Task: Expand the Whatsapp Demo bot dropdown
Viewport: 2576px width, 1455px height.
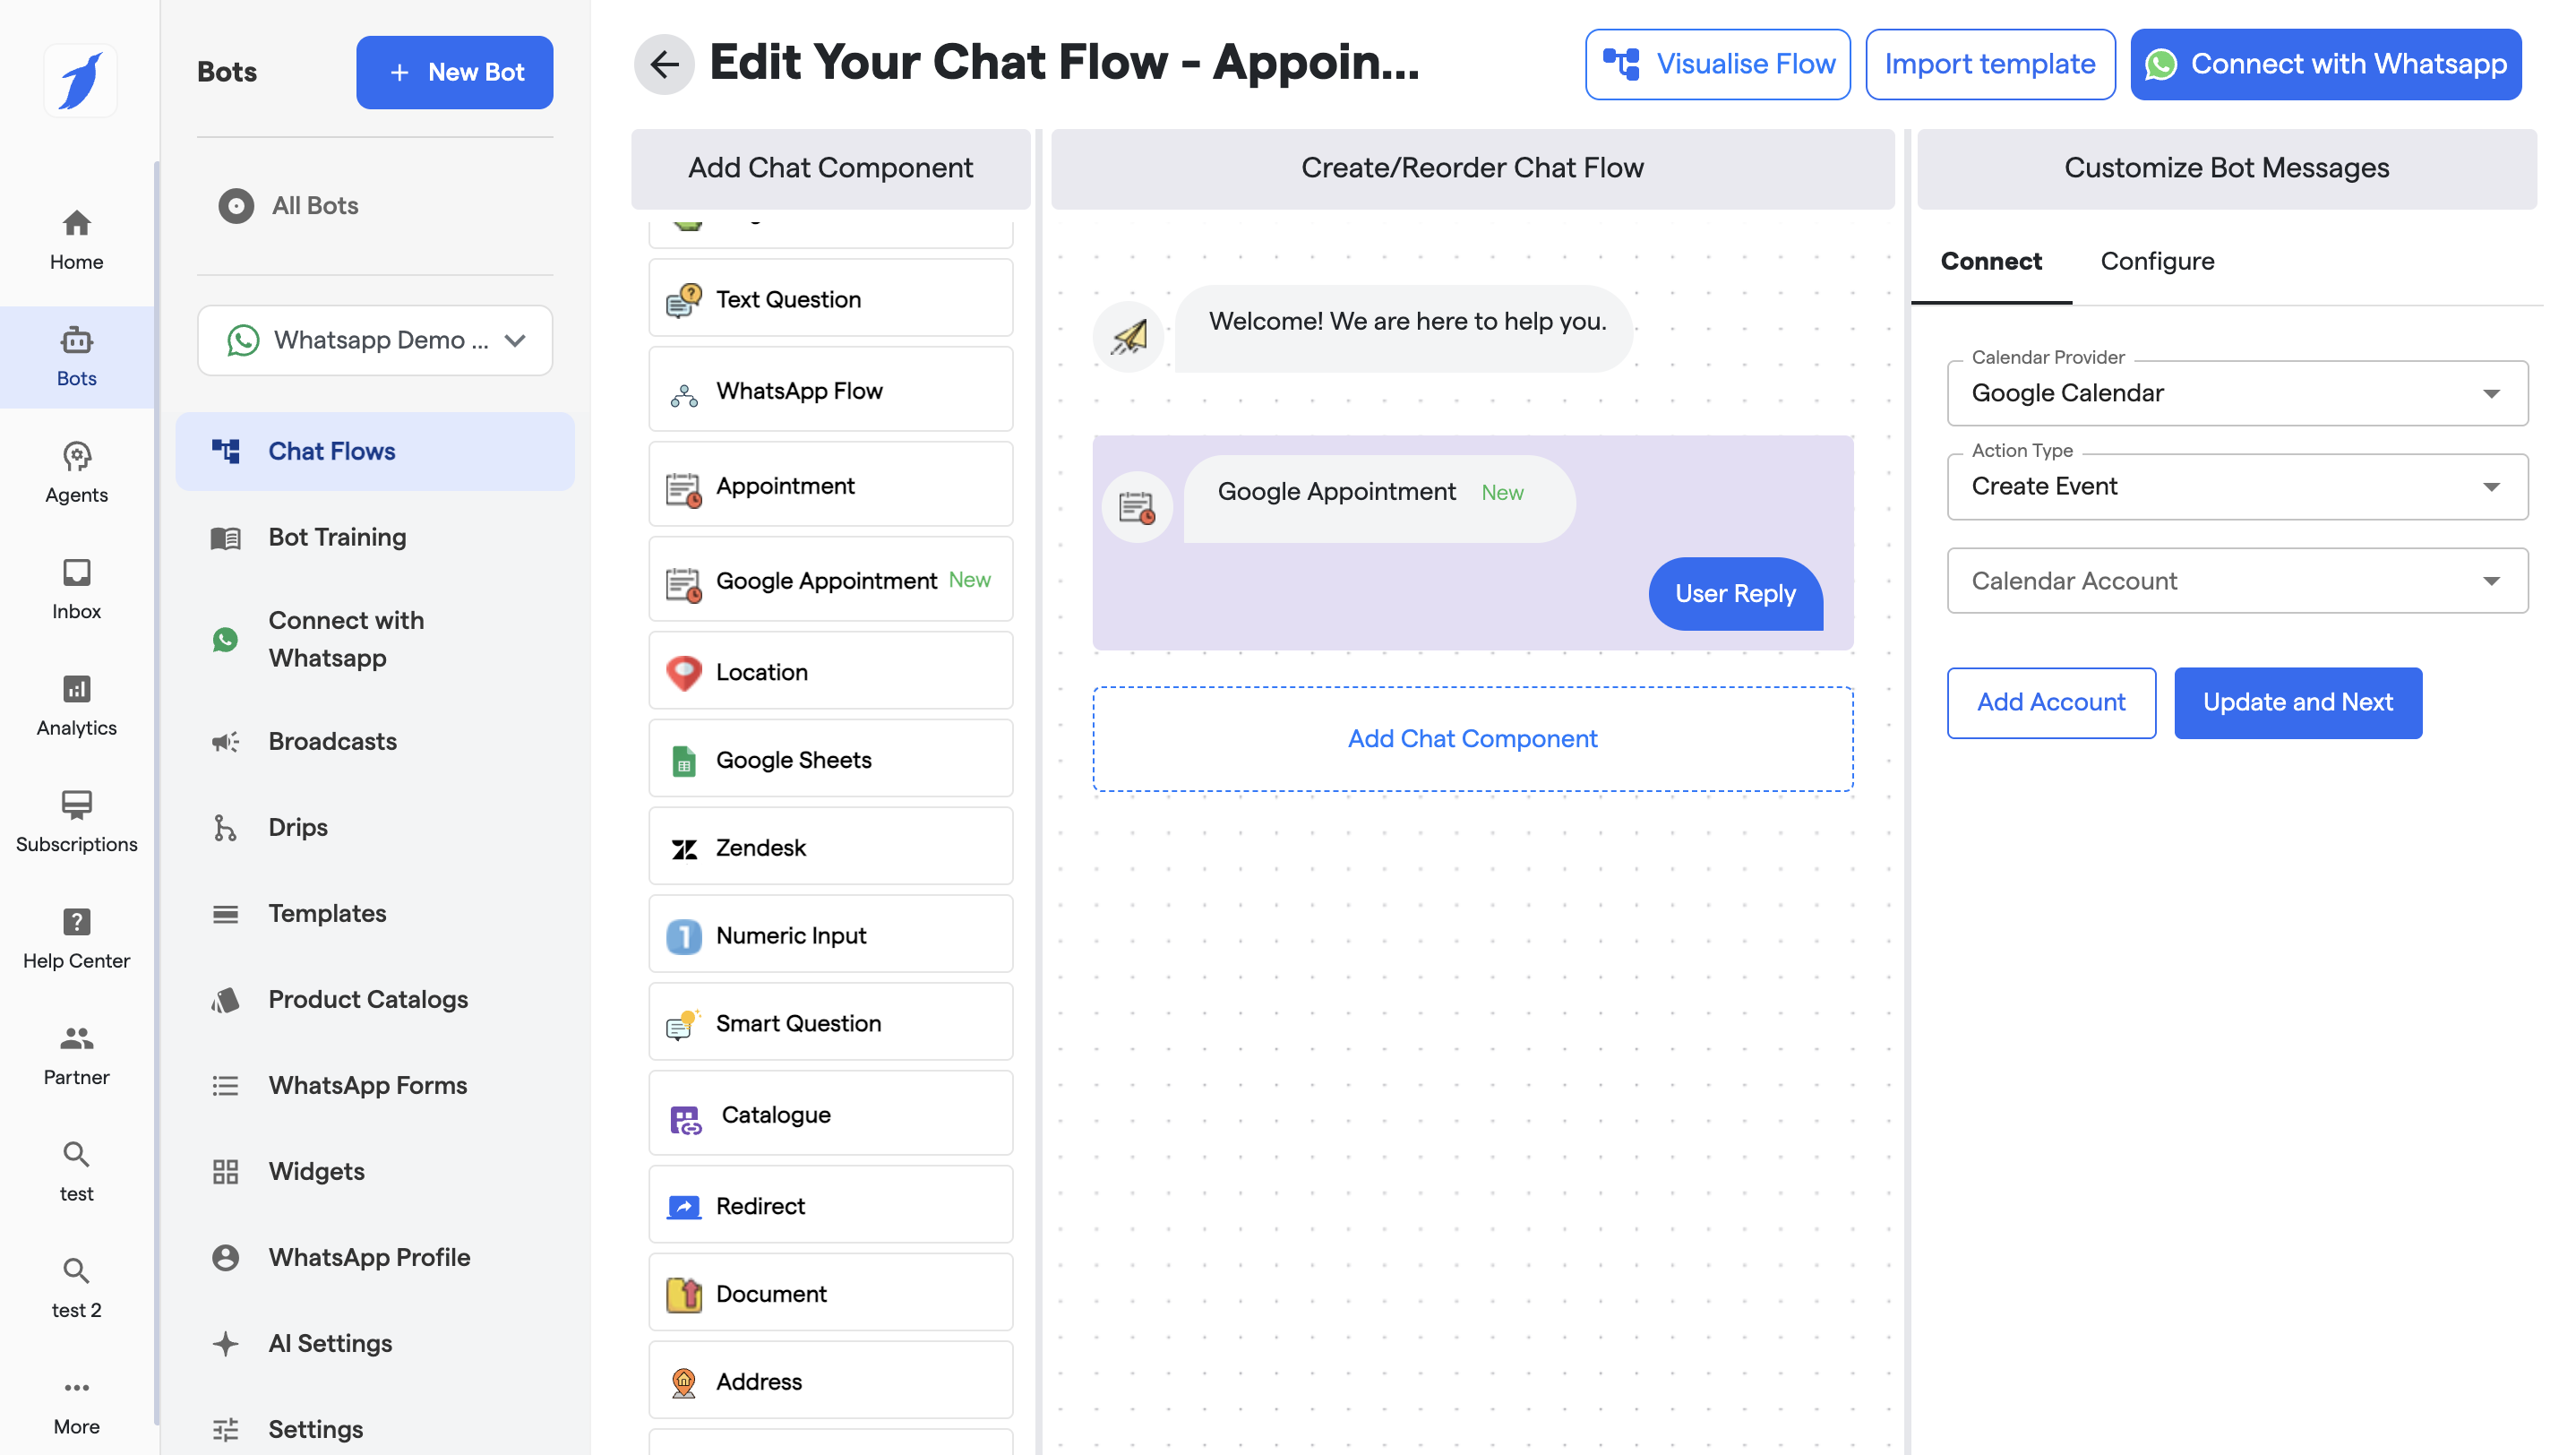Action: tap(375, 340)
